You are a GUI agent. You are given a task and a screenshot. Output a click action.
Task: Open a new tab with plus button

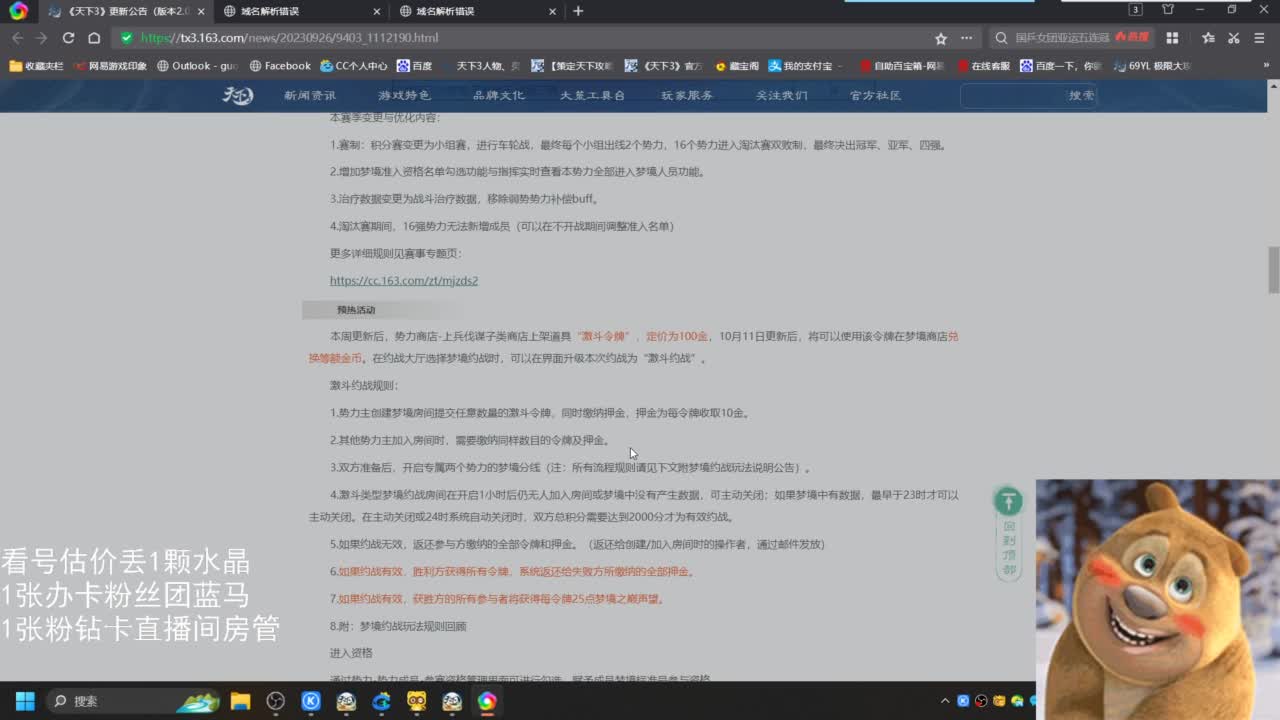coord(578,11)
